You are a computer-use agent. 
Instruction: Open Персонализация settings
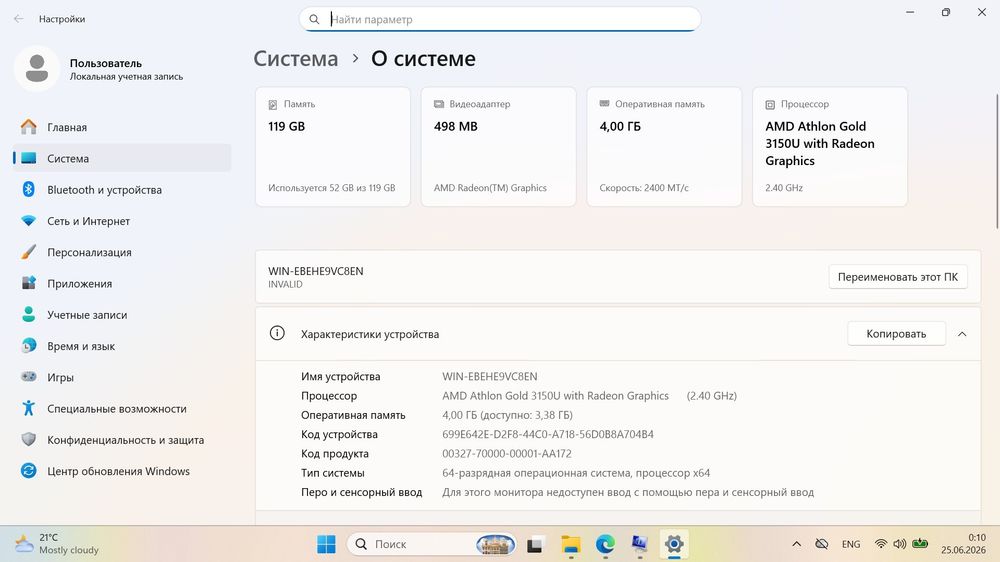pos(122,252)
